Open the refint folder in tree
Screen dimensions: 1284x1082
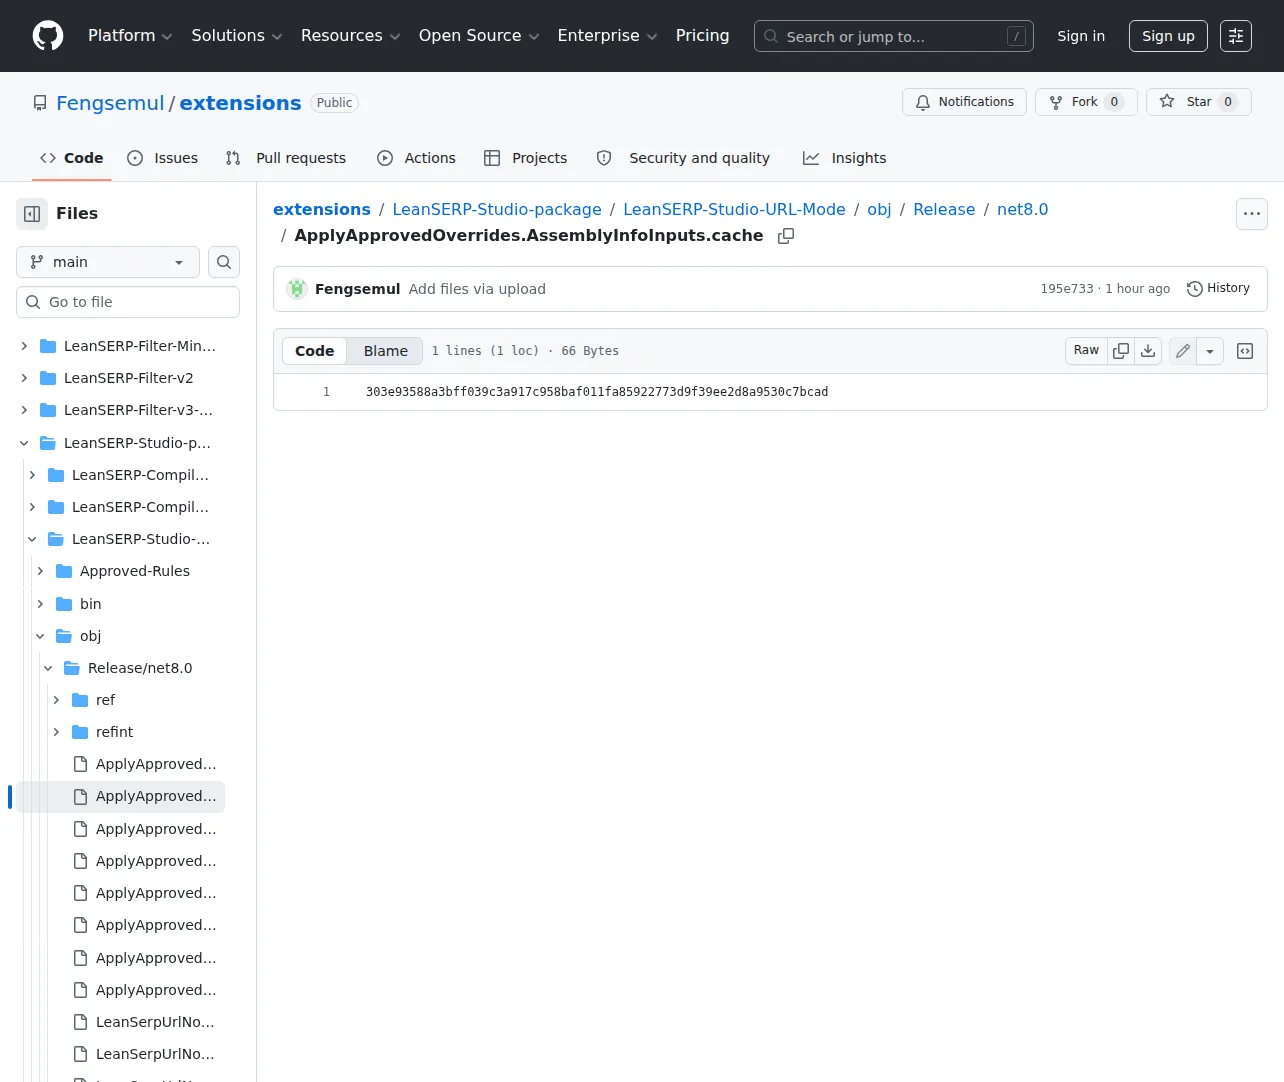[114, 732]
